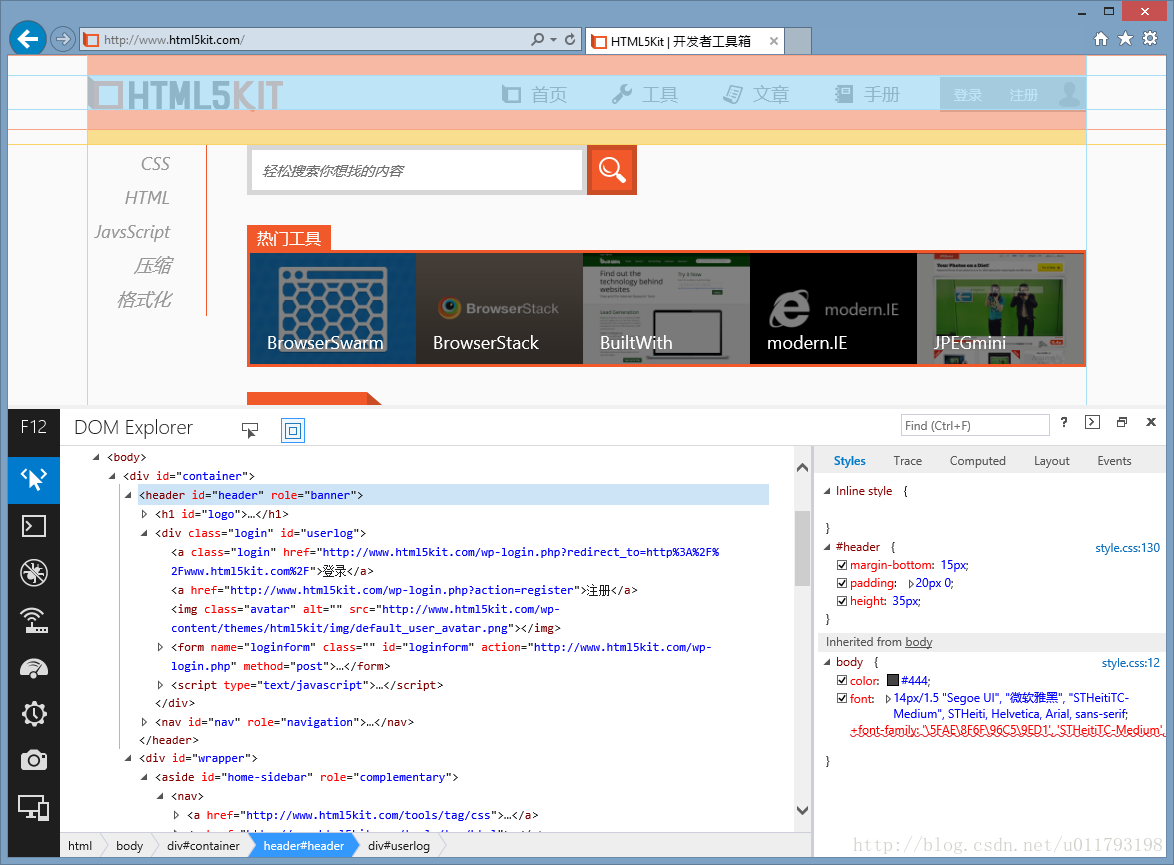The image size is (1174, 865).
Task: Uncheck the color property checkbox
Action: tap(842, 681)
